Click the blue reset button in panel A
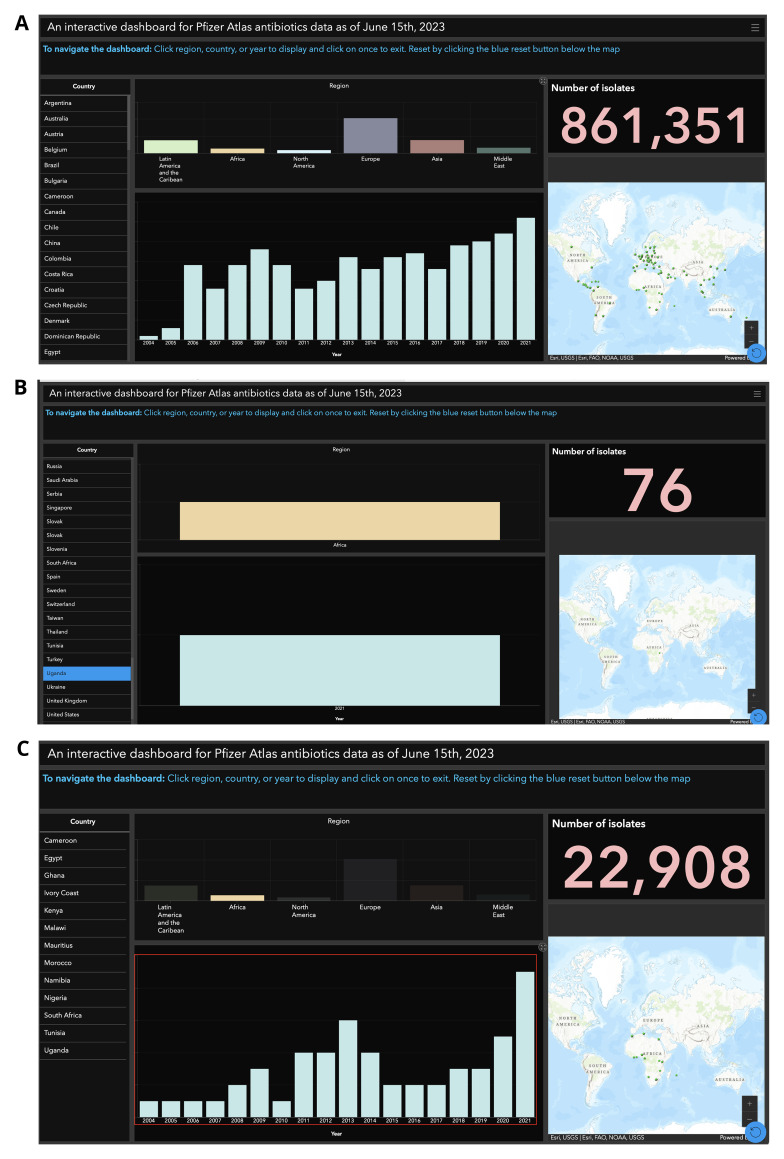Viewport: 784px width, 1159px height. click(756, 353)
